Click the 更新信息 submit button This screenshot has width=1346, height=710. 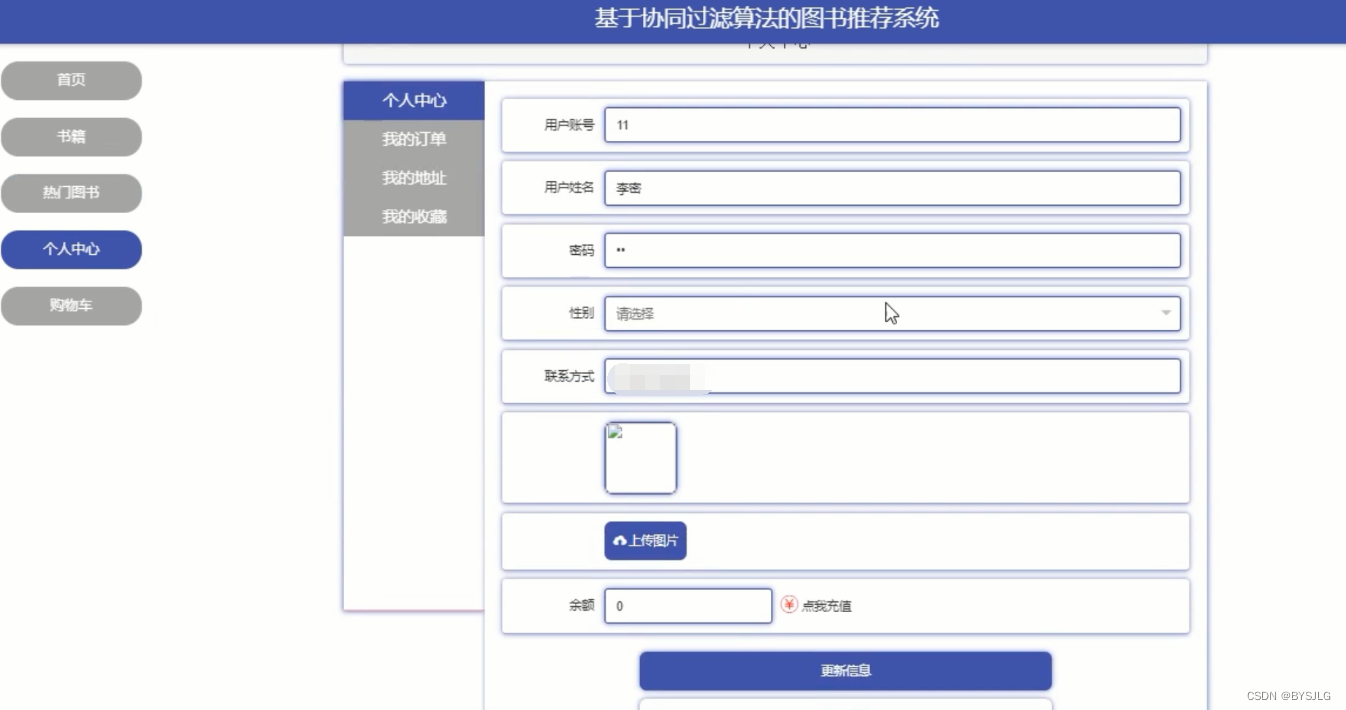(845, 671)
